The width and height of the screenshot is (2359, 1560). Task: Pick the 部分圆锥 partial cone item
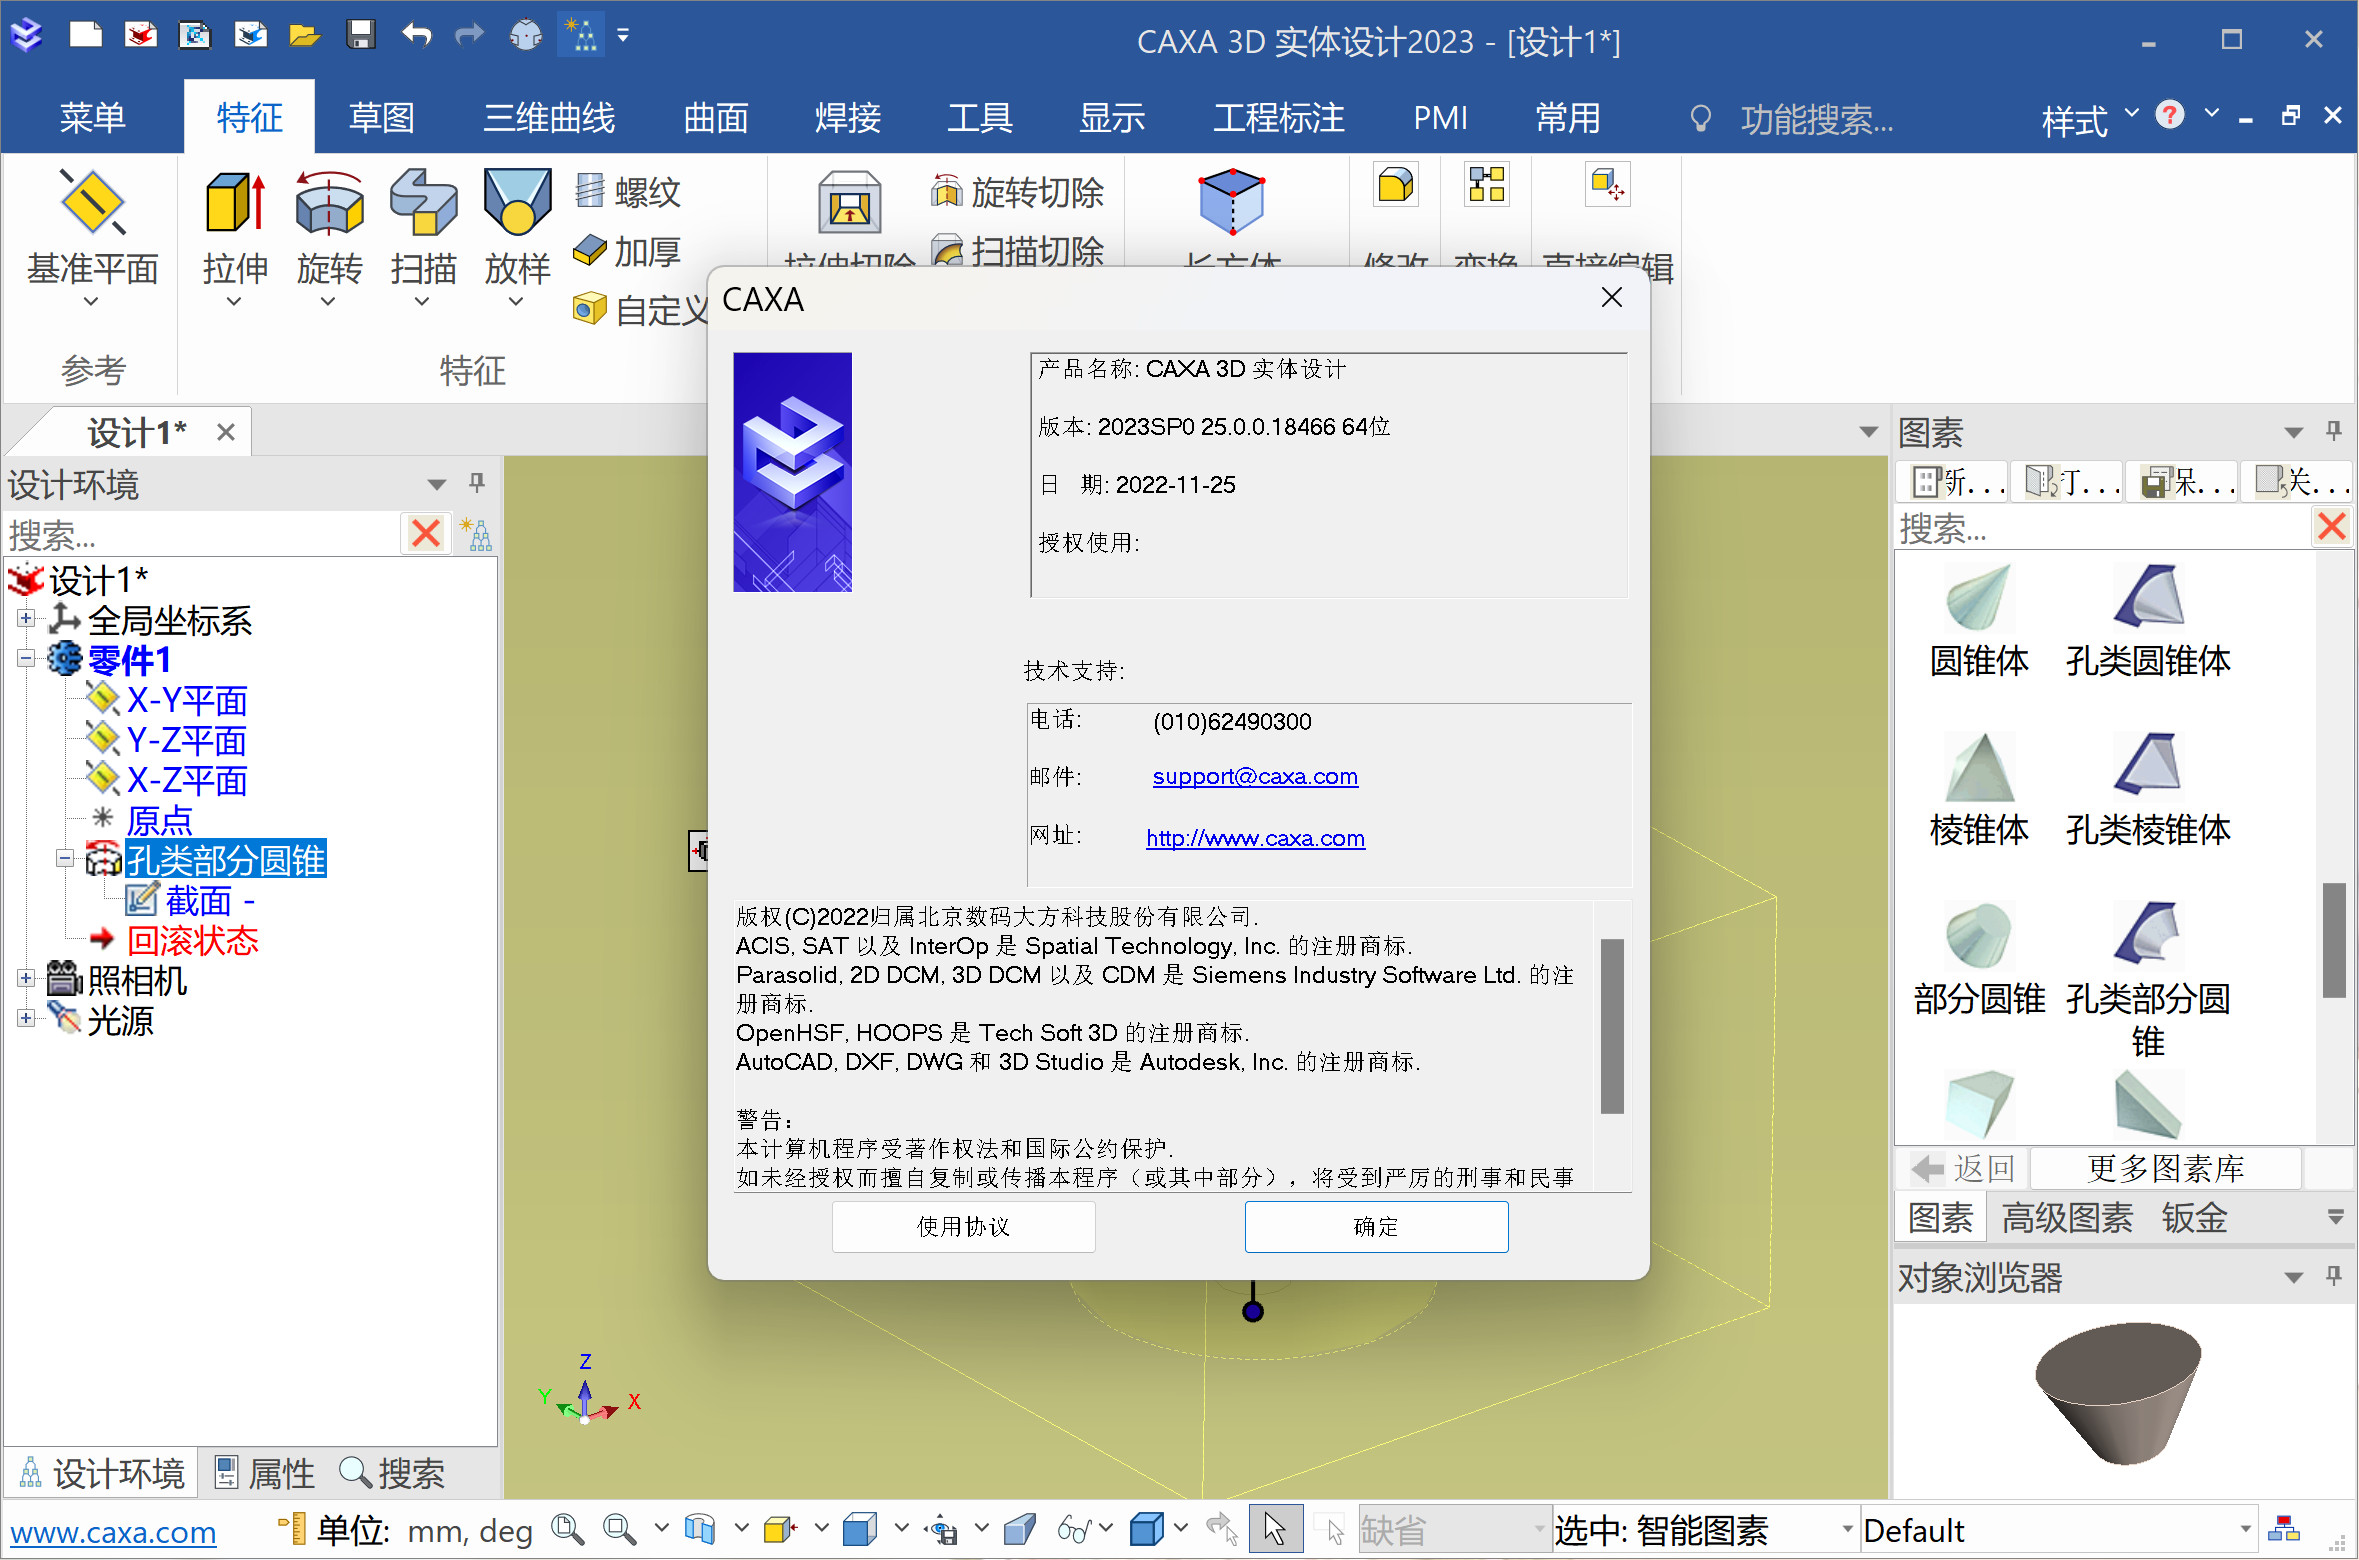coord(1978,960)
